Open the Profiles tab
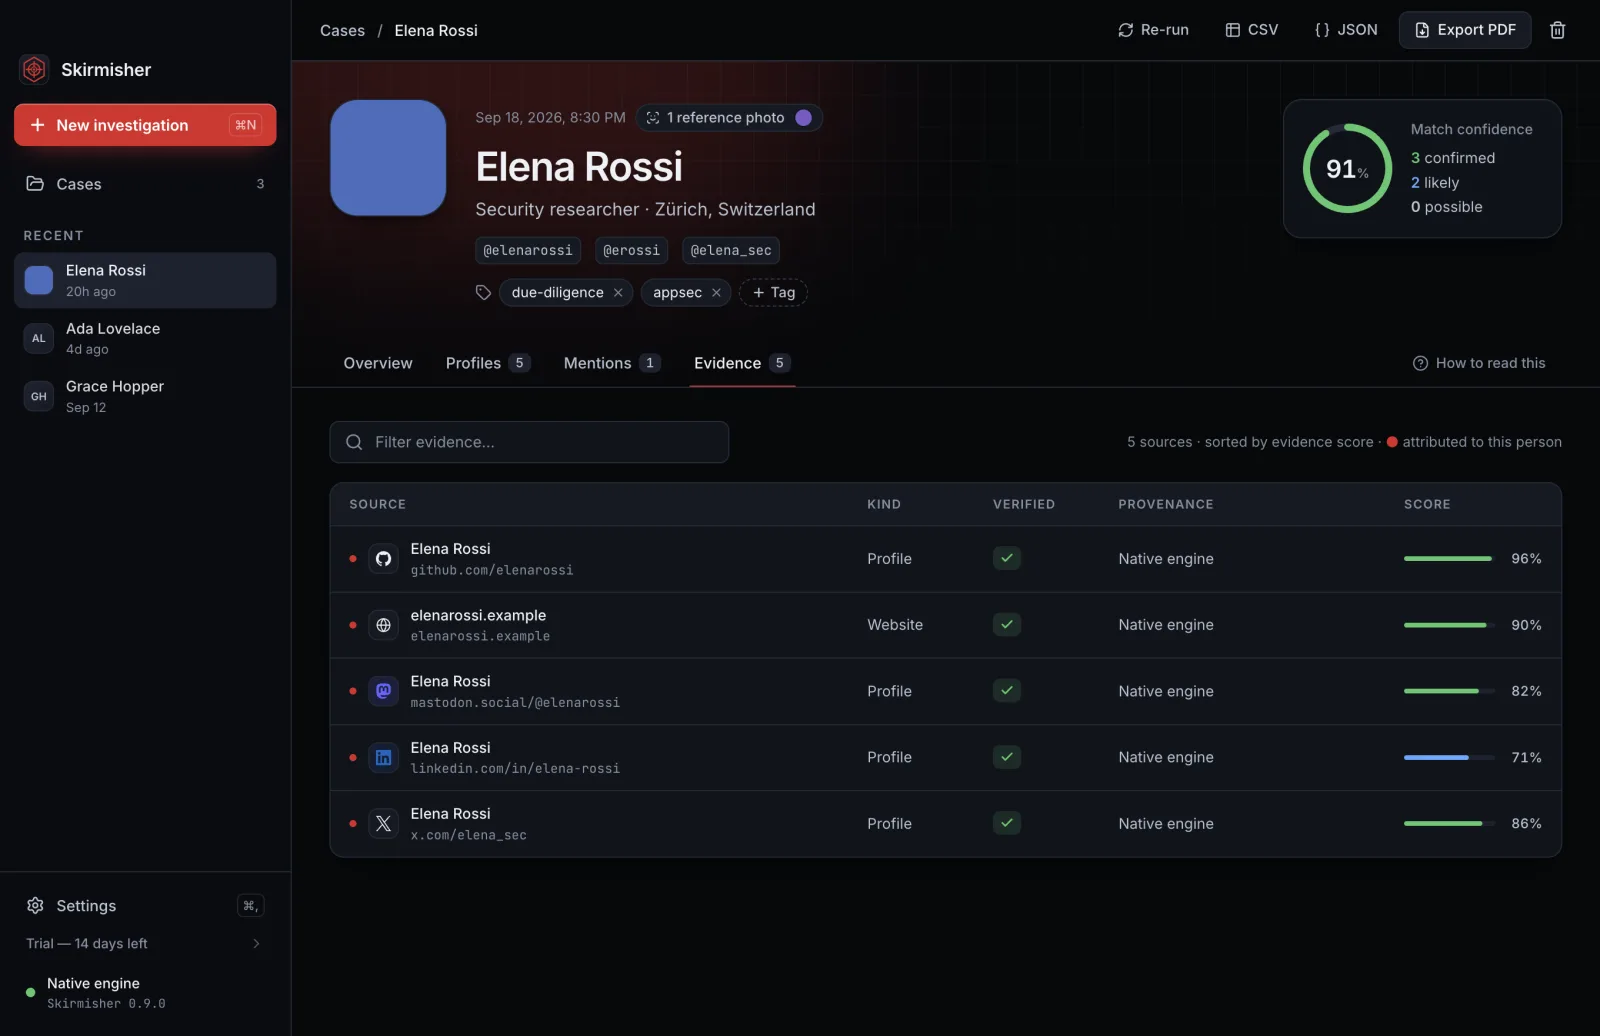This screenshot has width=1600, height=1036. (488, 363)
